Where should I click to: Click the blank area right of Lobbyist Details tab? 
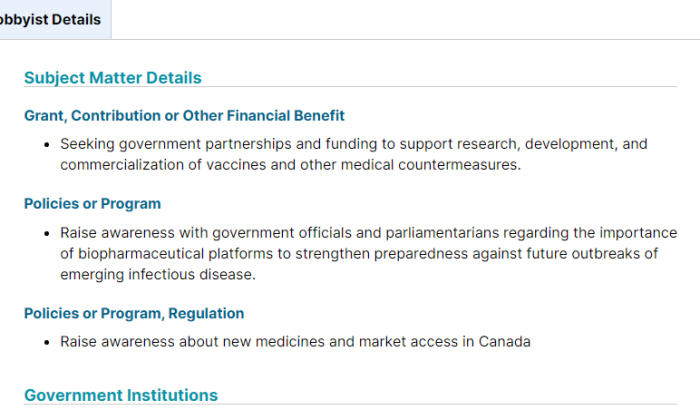(x=405, y=20)
